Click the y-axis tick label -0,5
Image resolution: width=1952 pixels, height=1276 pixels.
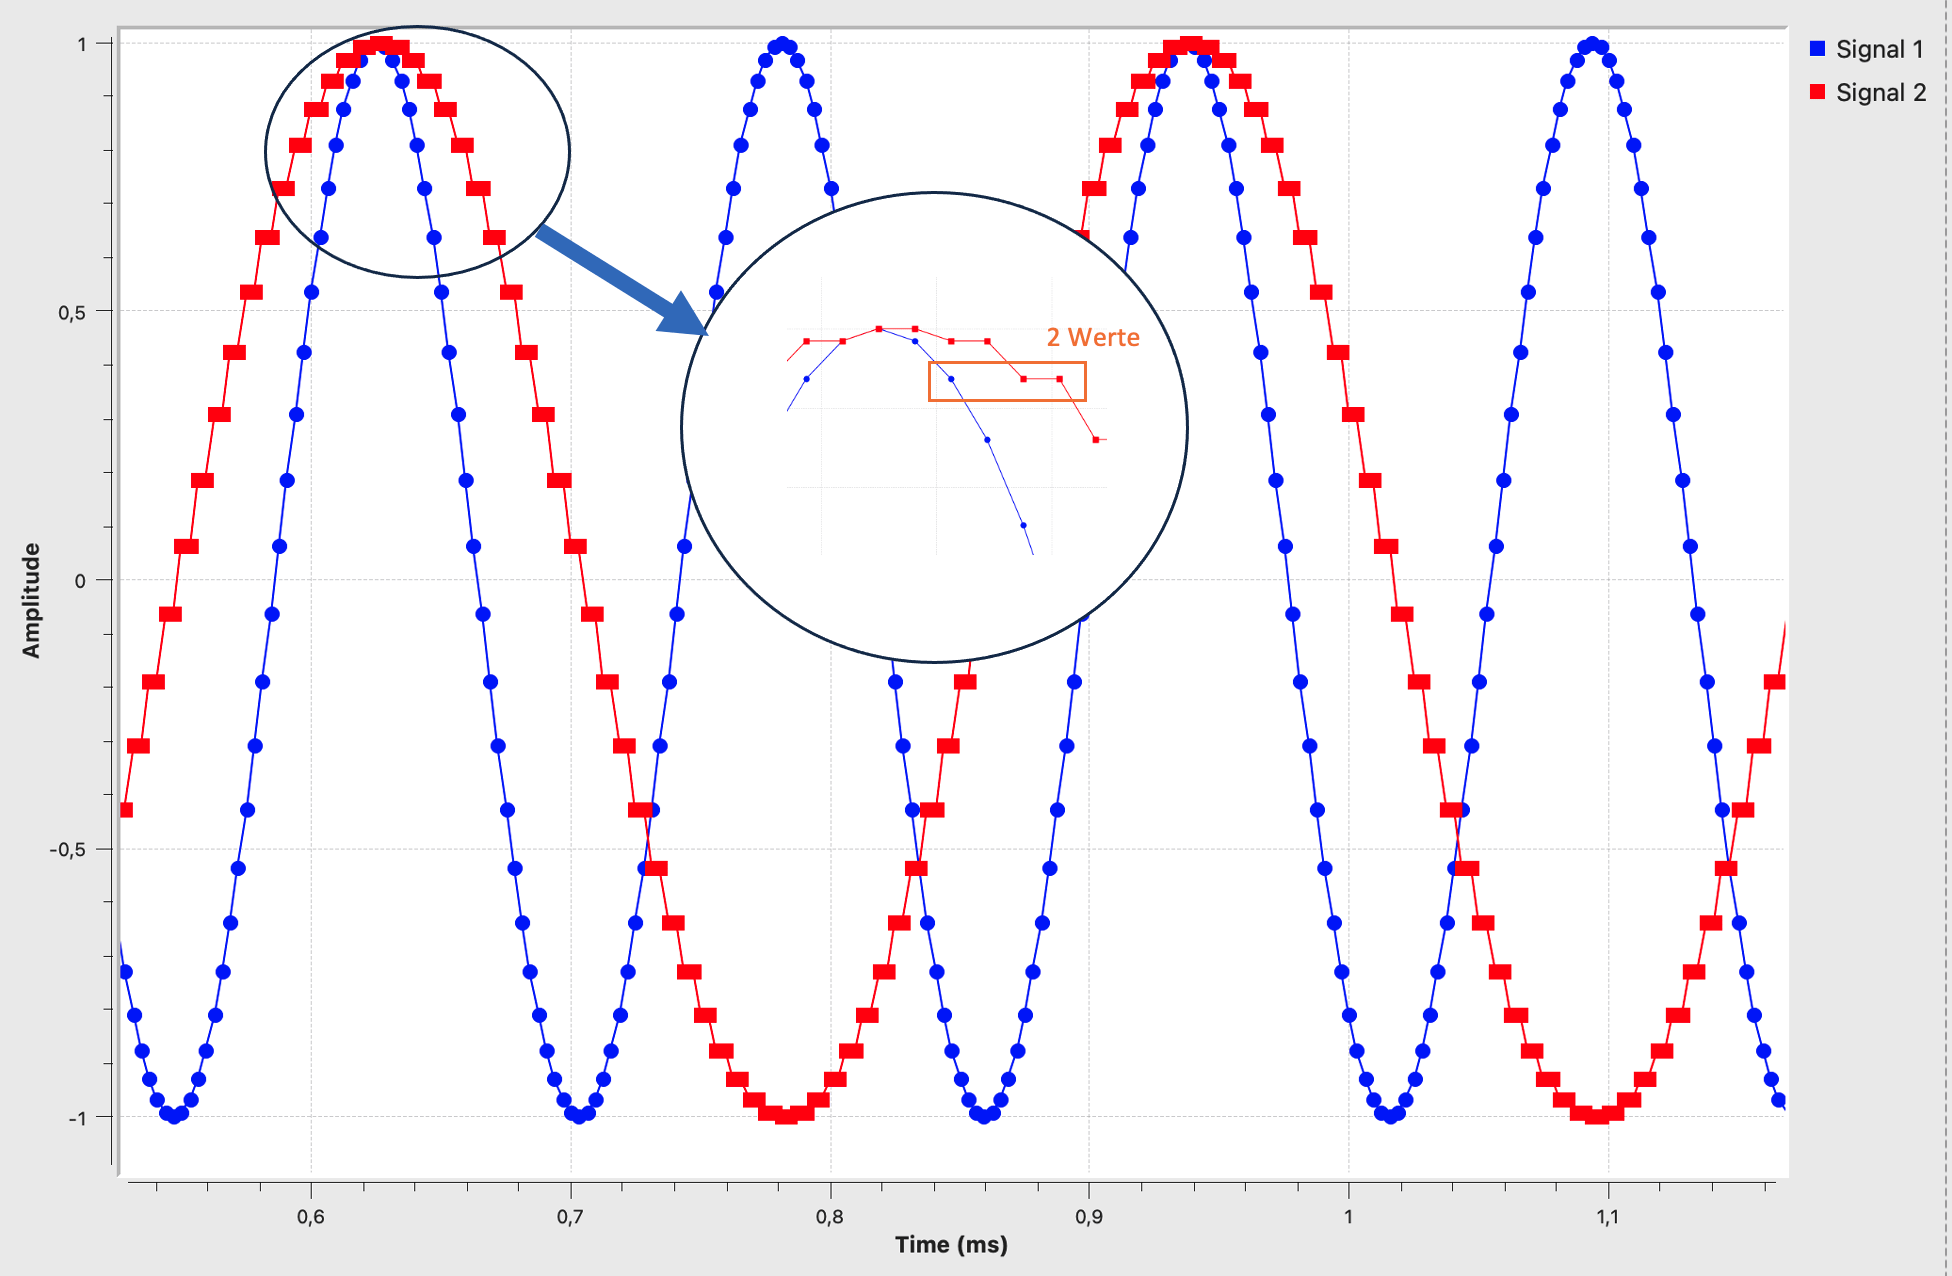pos(68,850)
